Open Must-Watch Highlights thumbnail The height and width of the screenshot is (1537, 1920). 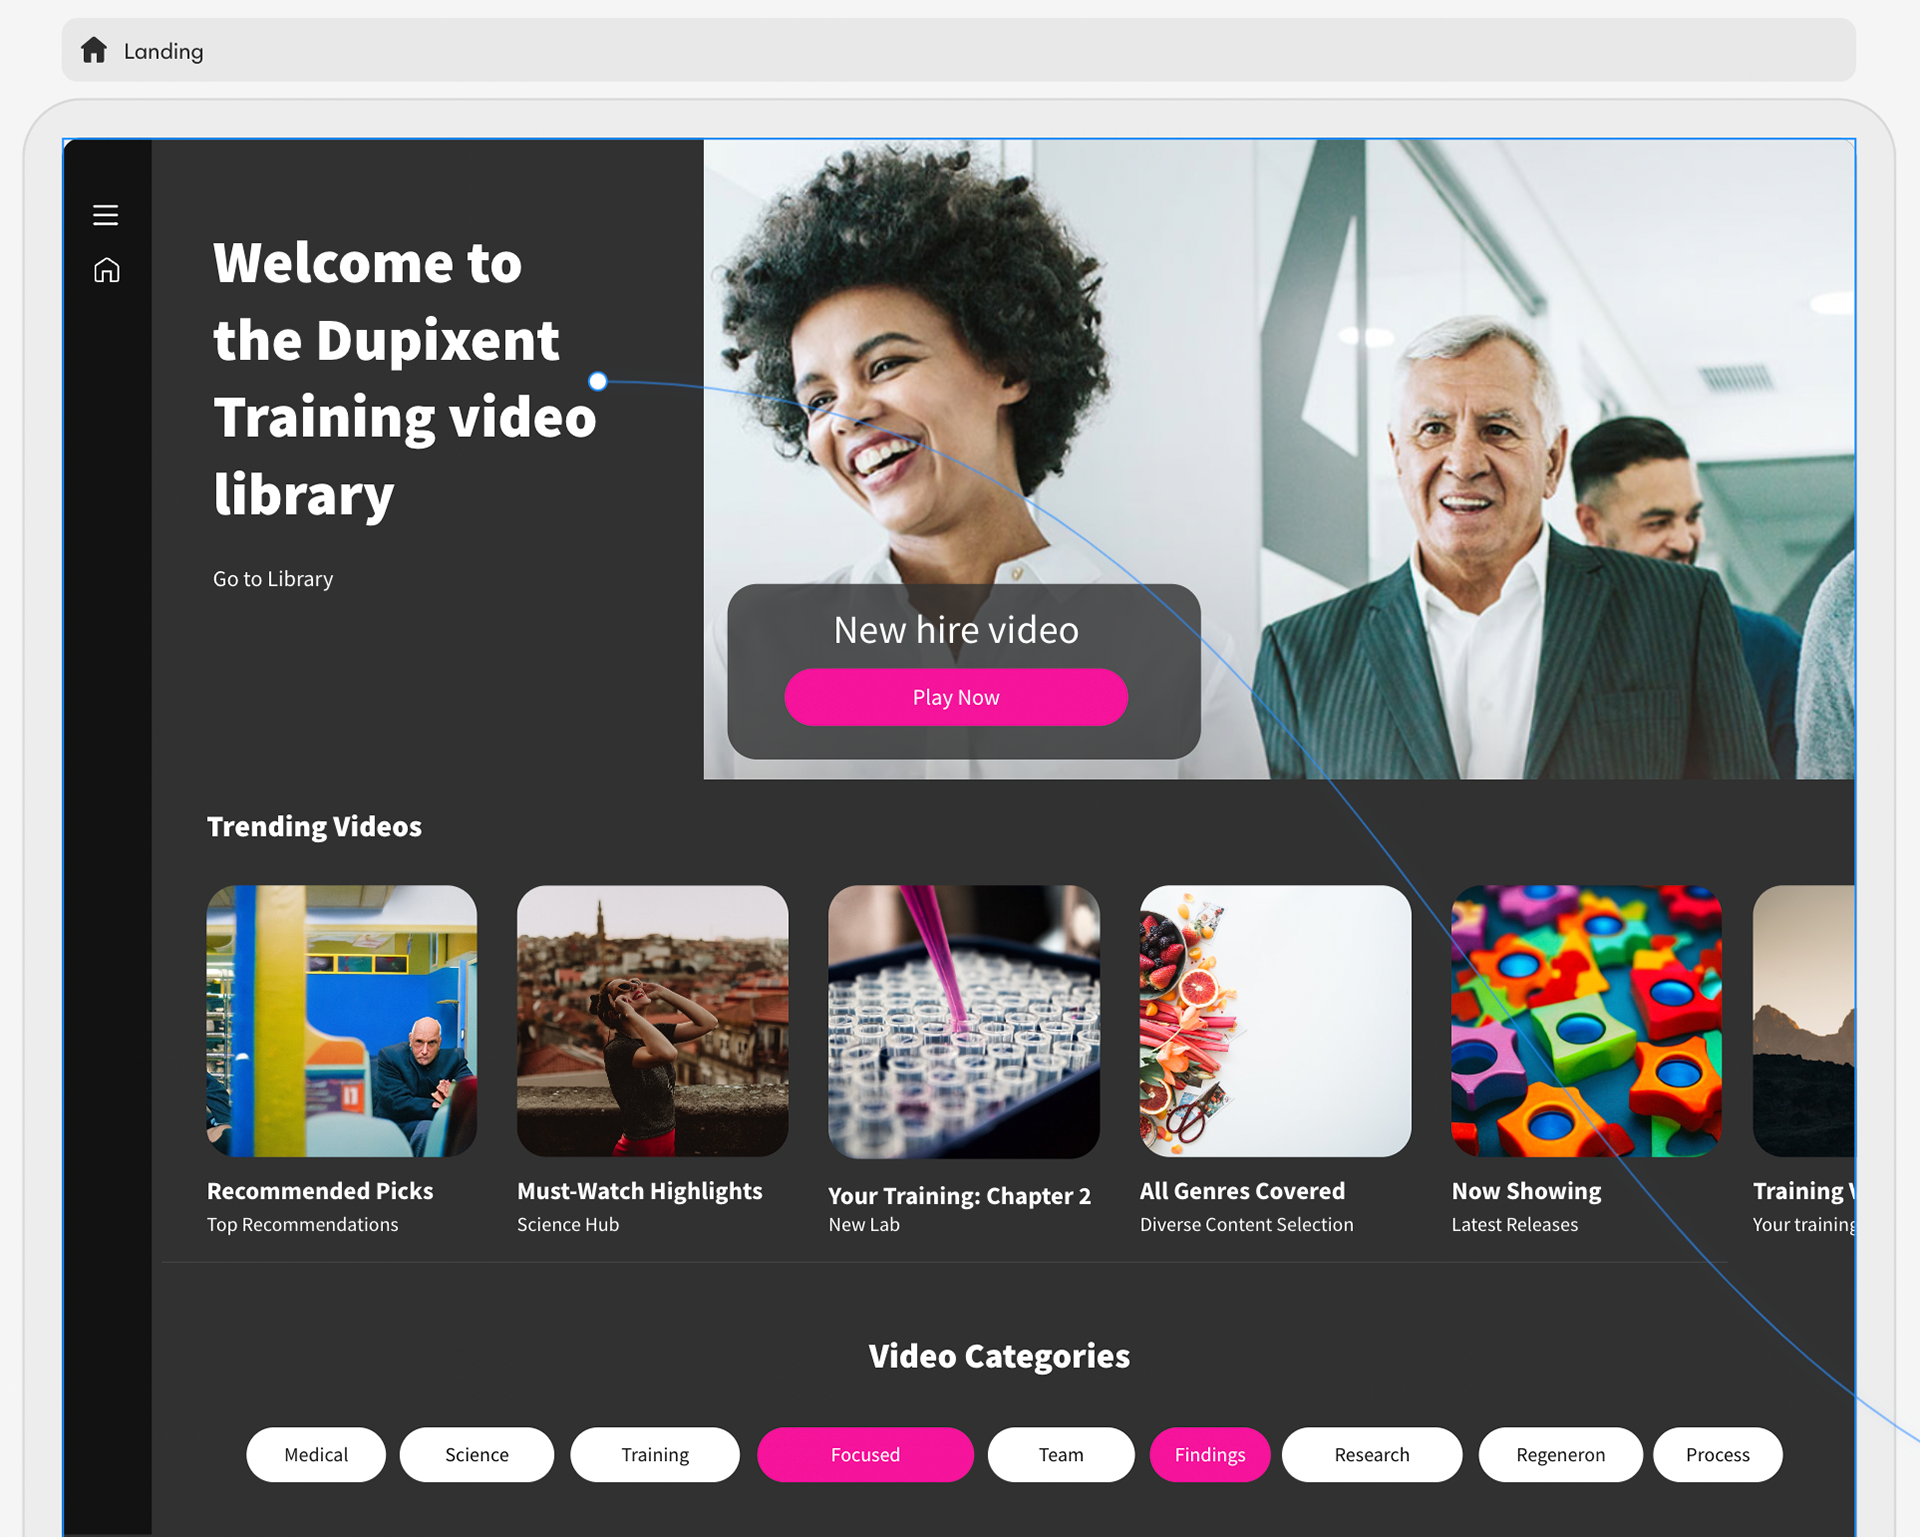click(x=652, y=1021)
